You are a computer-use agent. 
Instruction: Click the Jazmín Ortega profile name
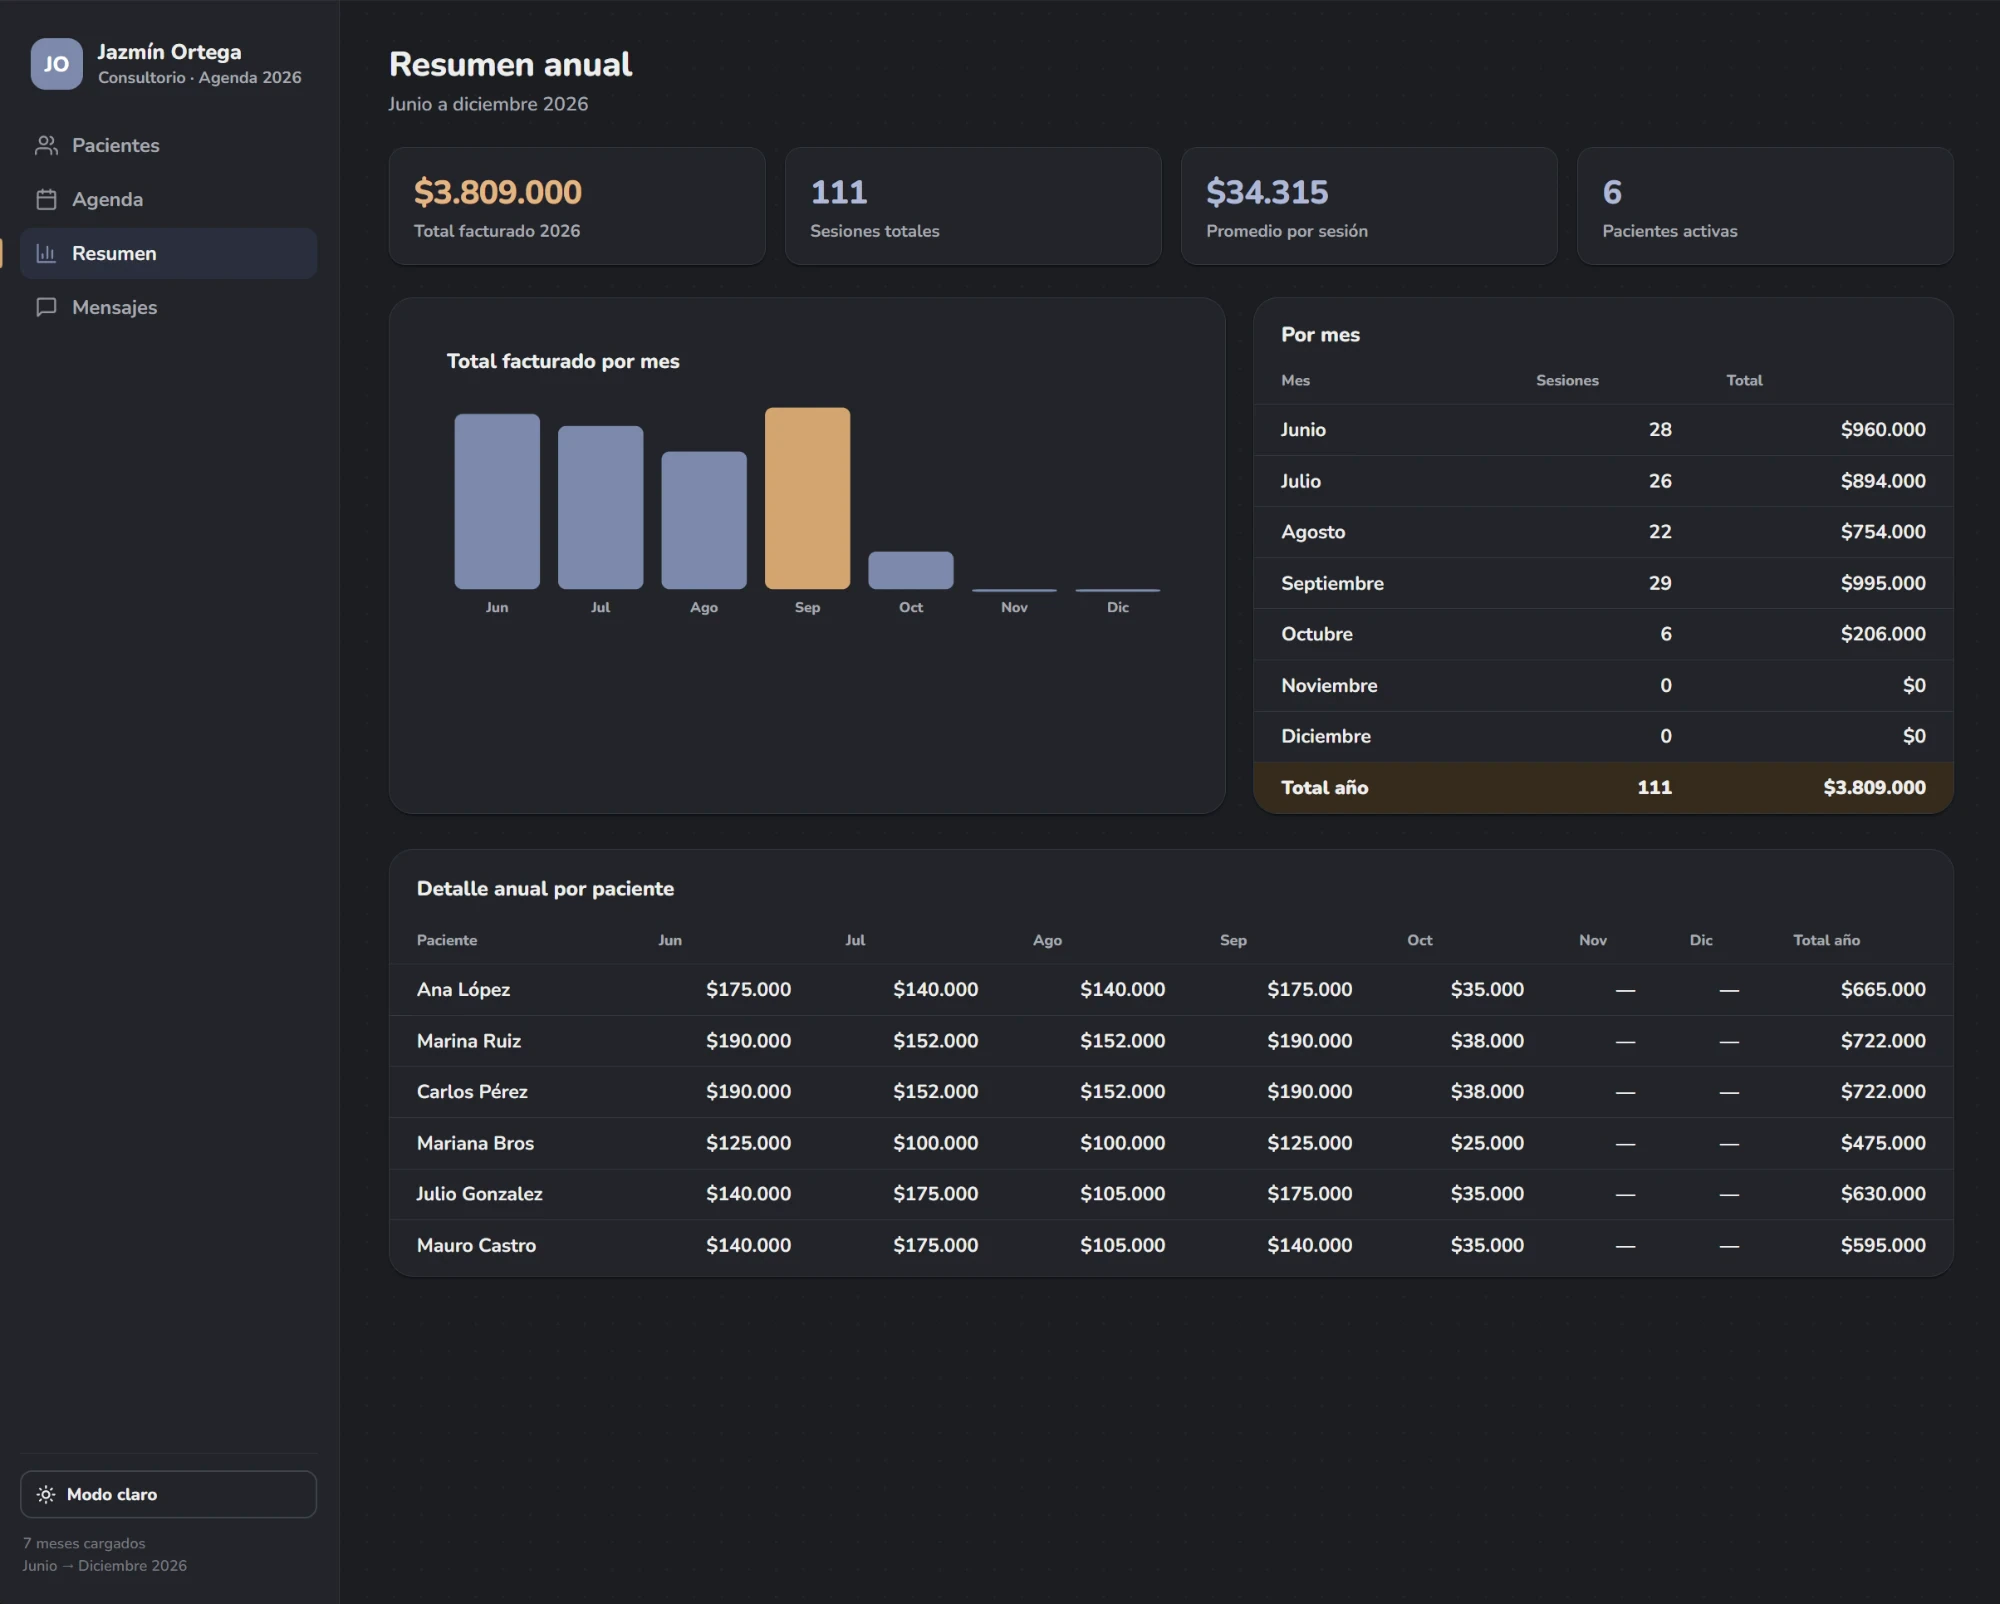coord(169,52)
